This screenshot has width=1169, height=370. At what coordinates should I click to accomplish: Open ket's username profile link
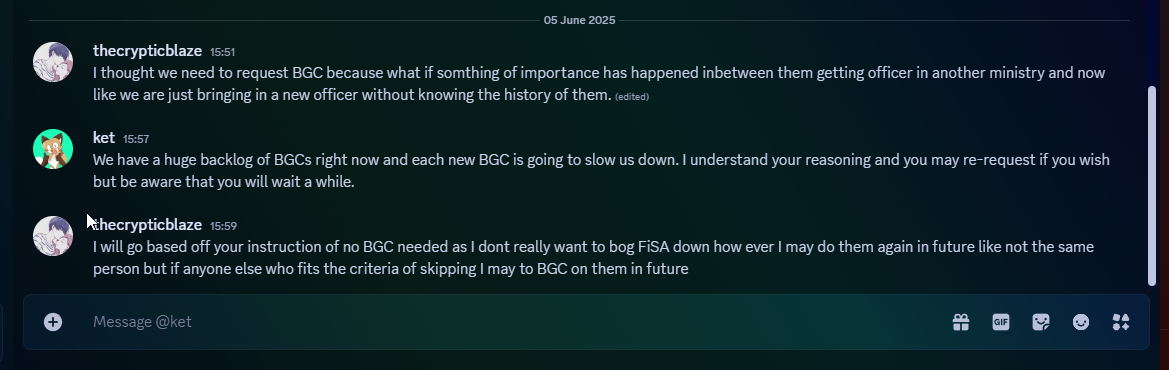pos(104,138)
